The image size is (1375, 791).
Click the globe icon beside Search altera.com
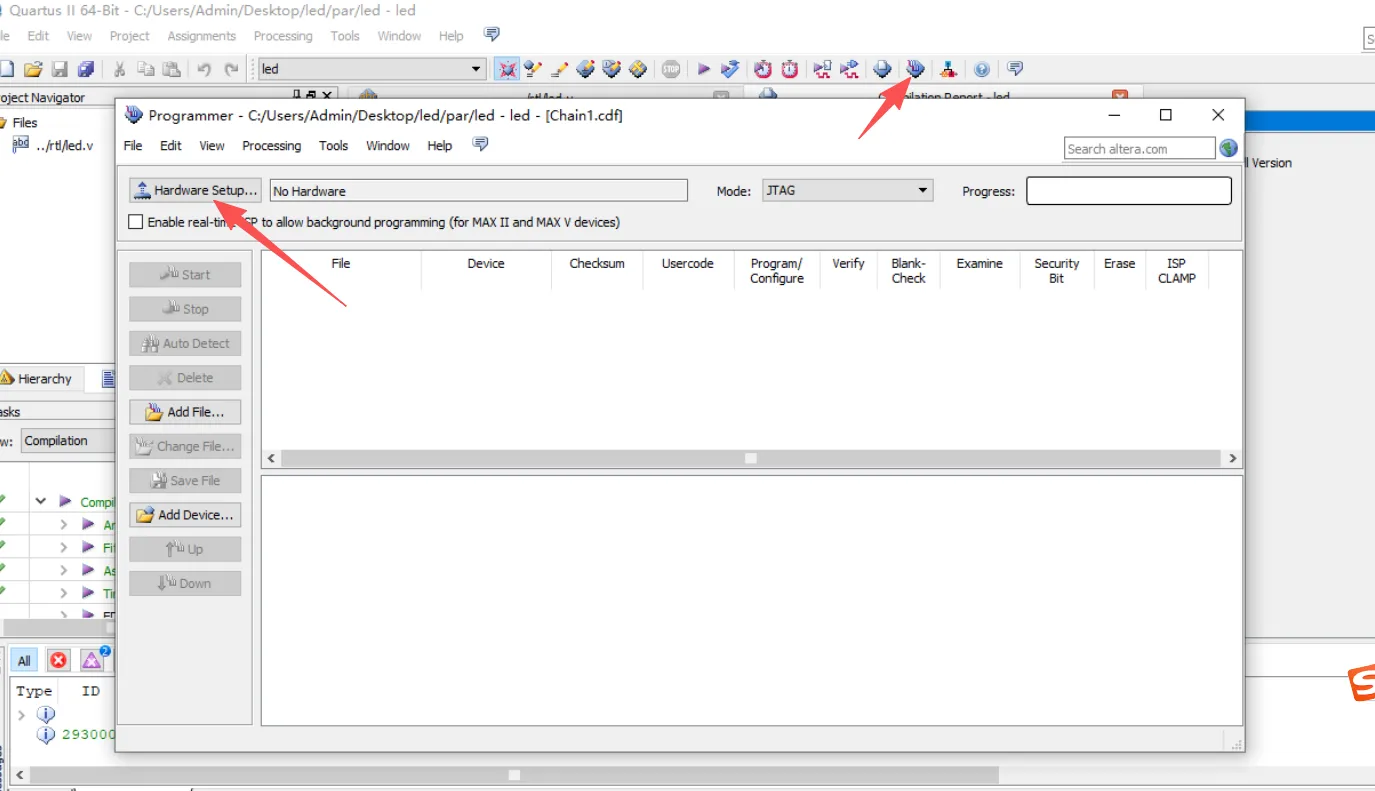click(x=1229, y=148)
